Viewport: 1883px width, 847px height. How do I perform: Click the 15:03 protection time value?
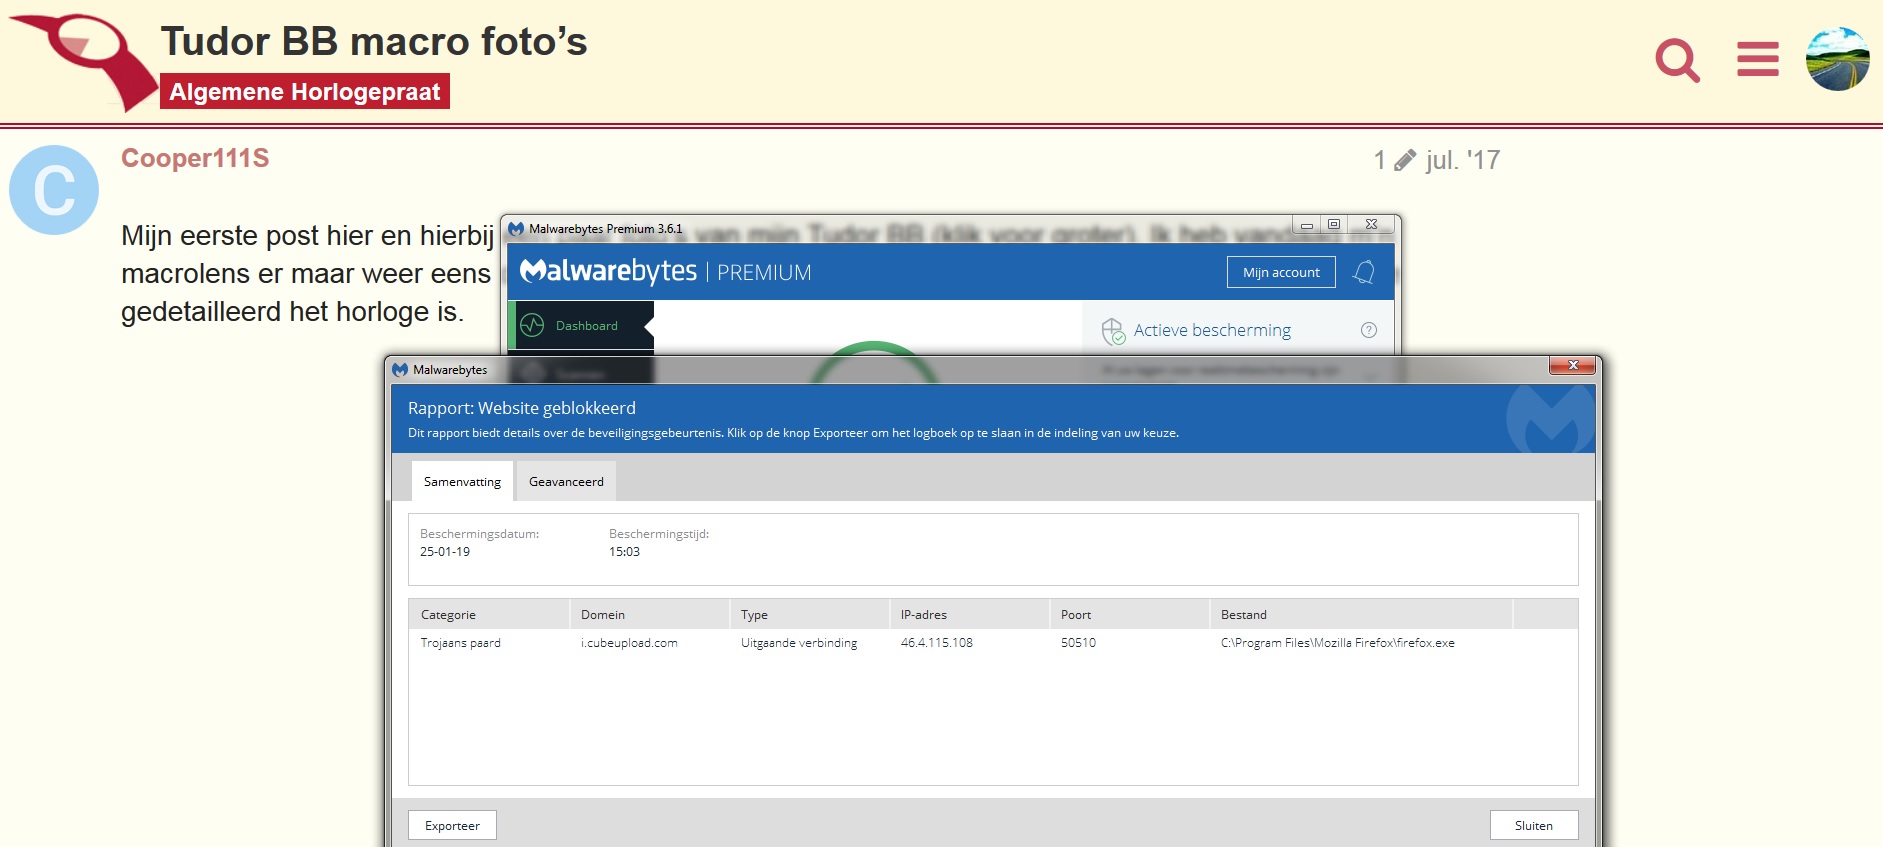(624, 552)
